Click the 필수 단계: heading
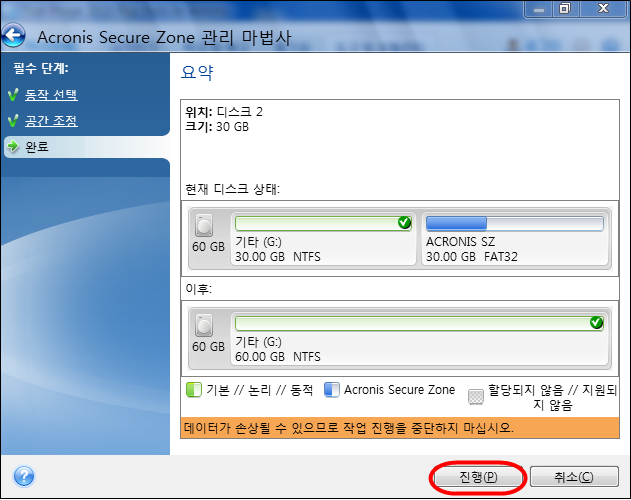Image resolution: width=631 pixels, height=500 pixels. [x=41, y=68]
